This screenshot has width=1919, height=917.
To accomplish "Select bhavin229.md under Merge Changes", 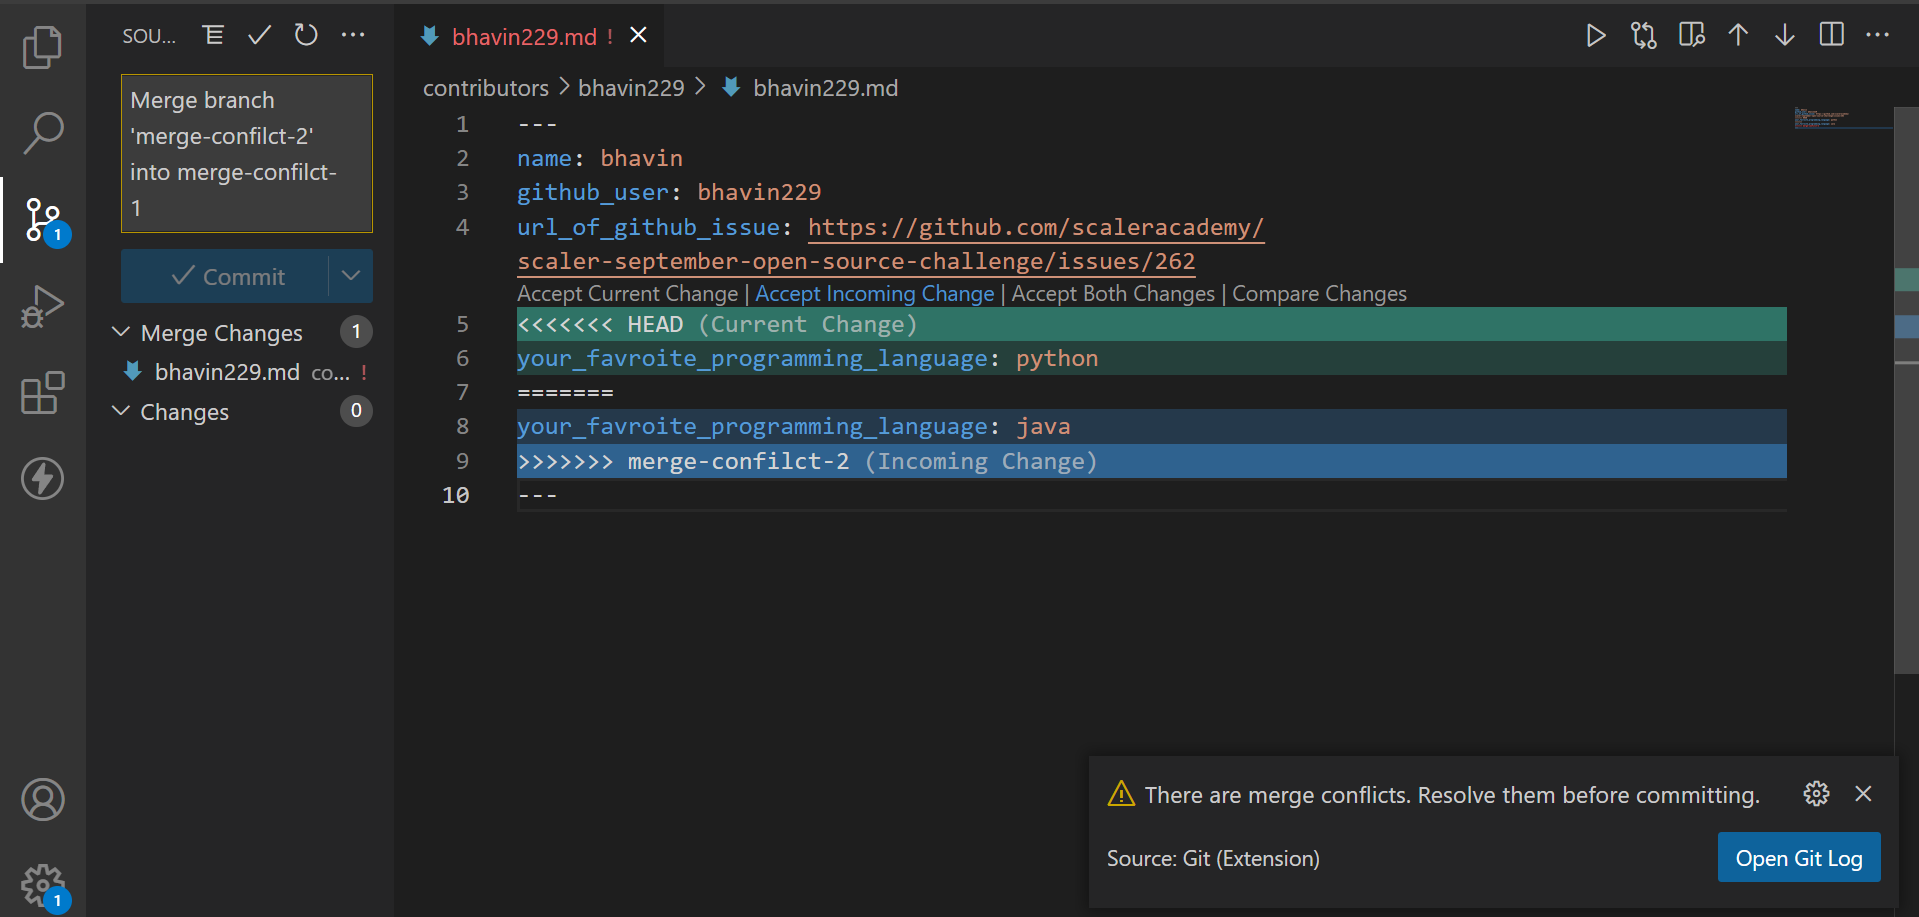I will click(227, 371).
